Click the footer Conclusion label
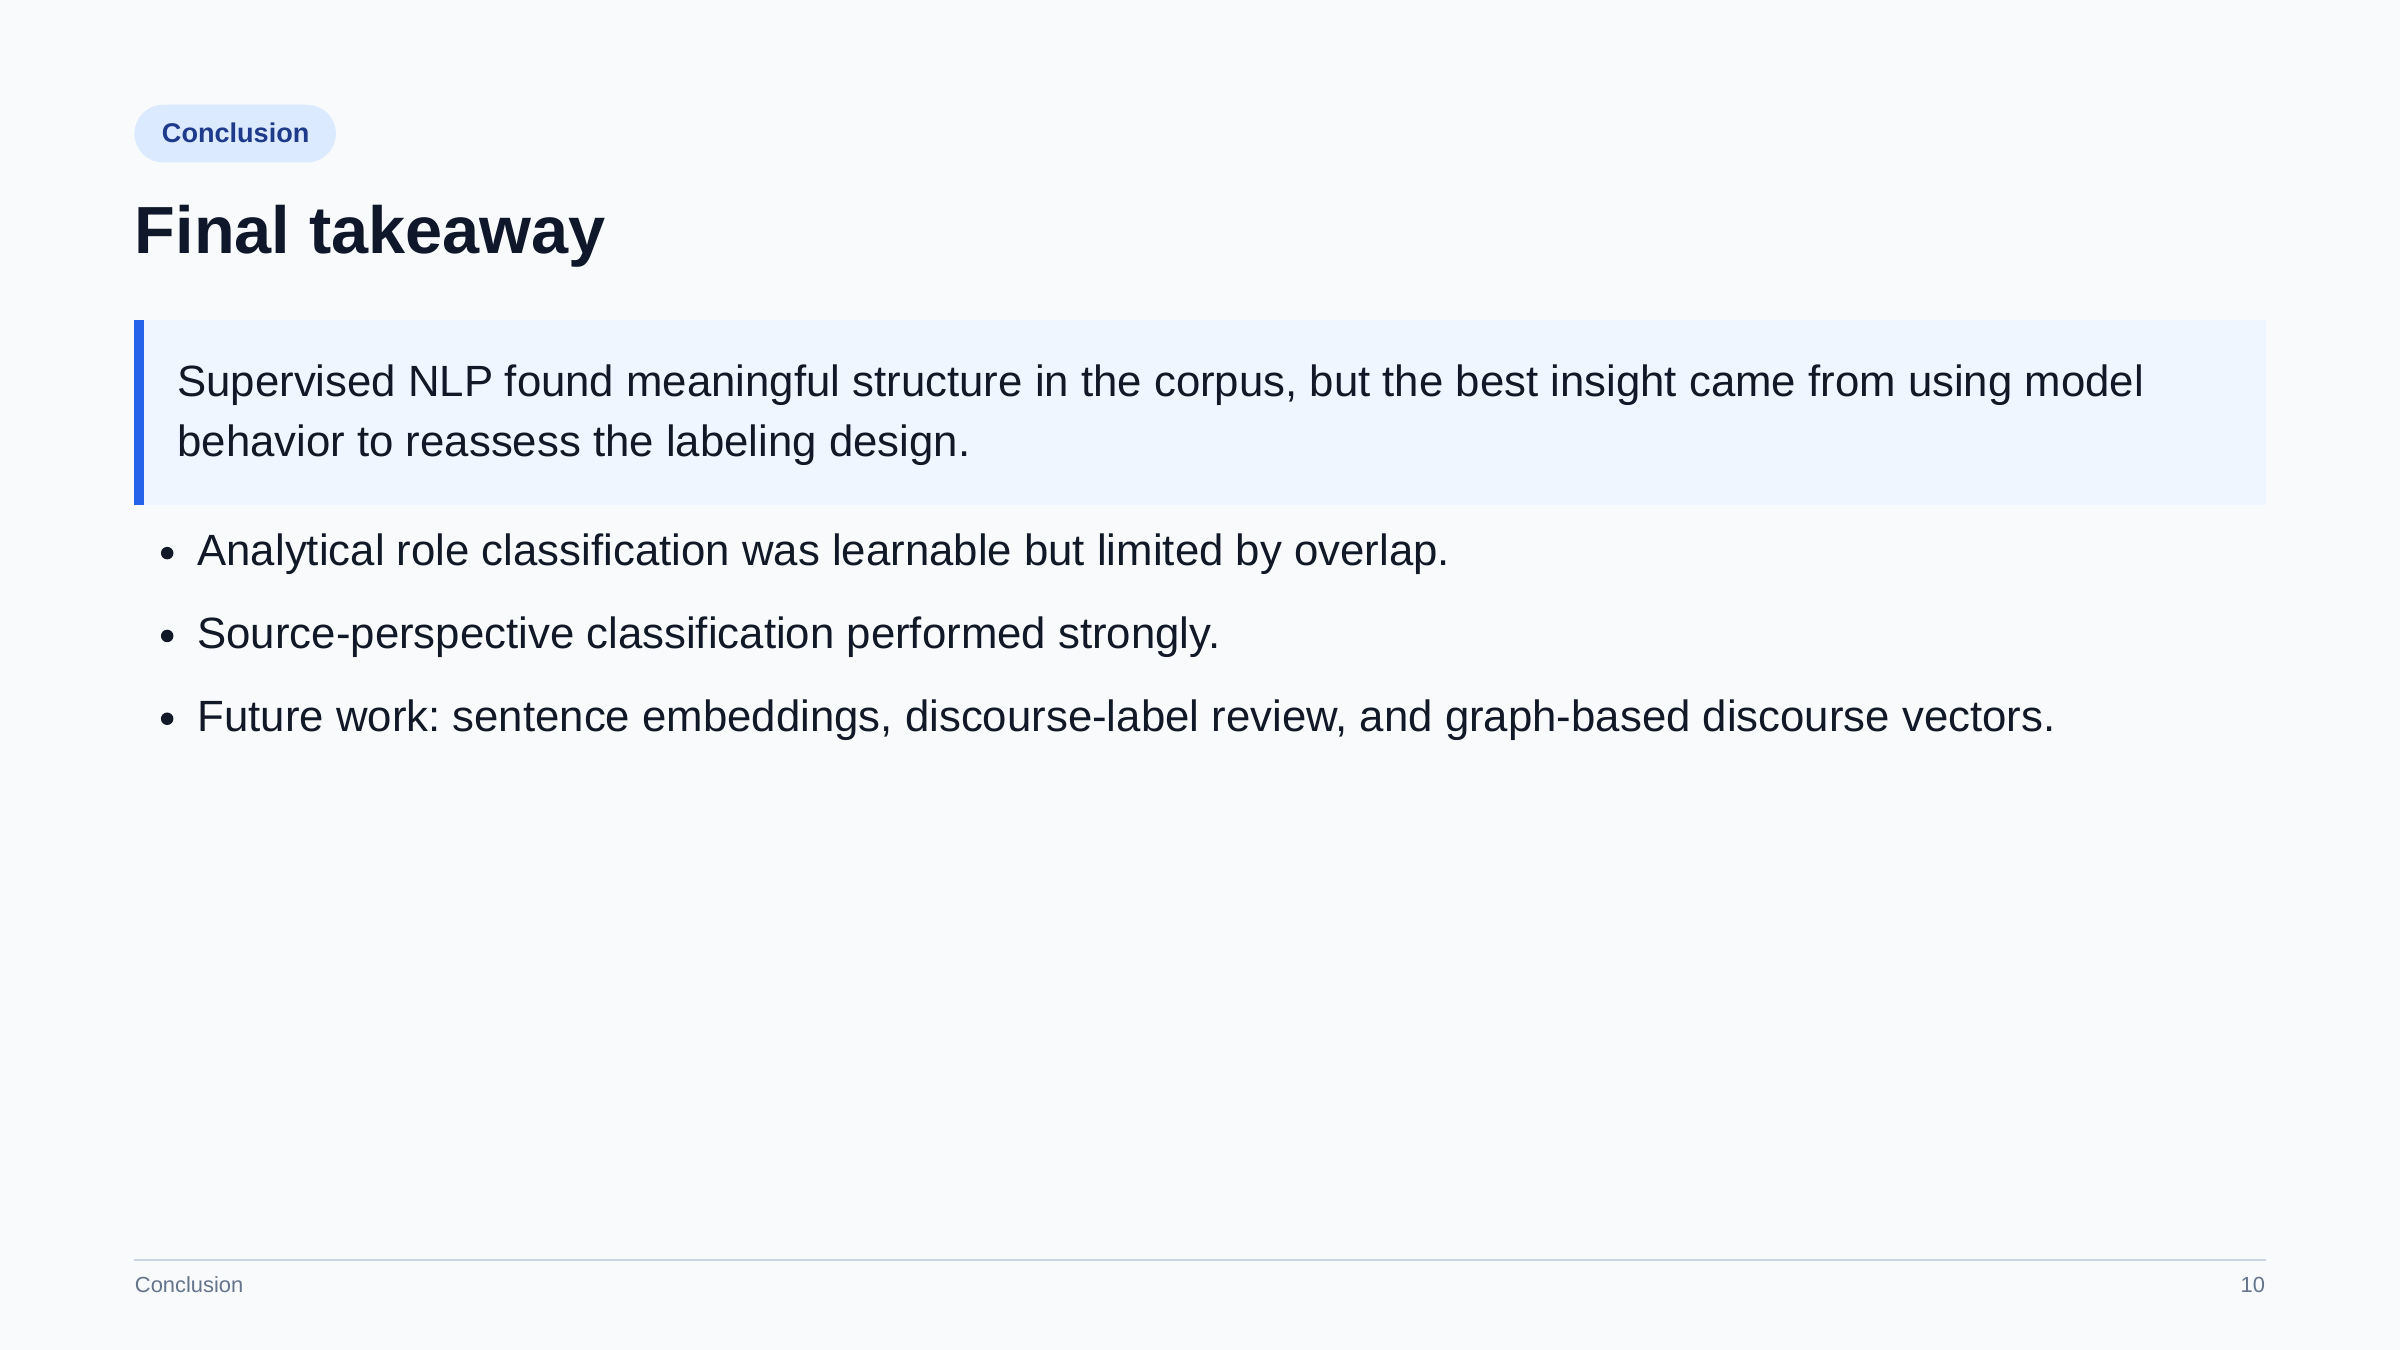 pyautogui.click(x=189, y=1285)
